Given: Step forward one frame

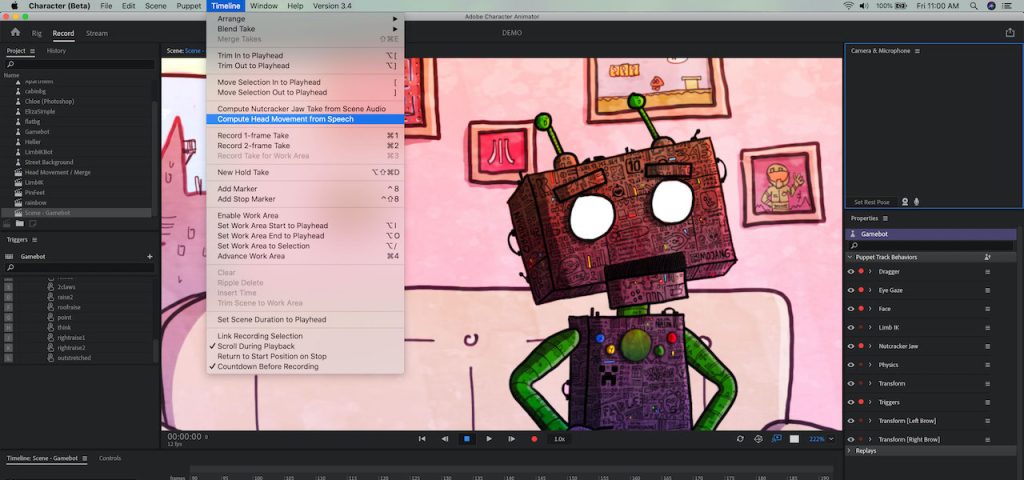Looking at the screenshot, I should (511, 439).
